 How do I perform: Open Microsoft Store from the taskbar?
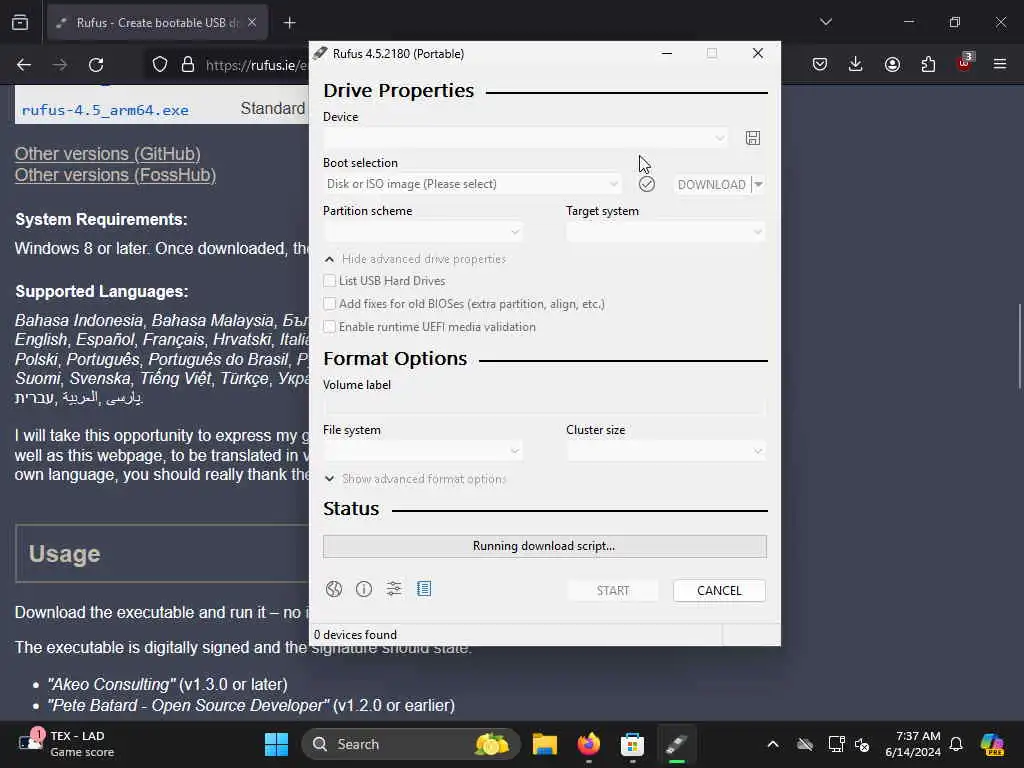click(x=632, y=744)
